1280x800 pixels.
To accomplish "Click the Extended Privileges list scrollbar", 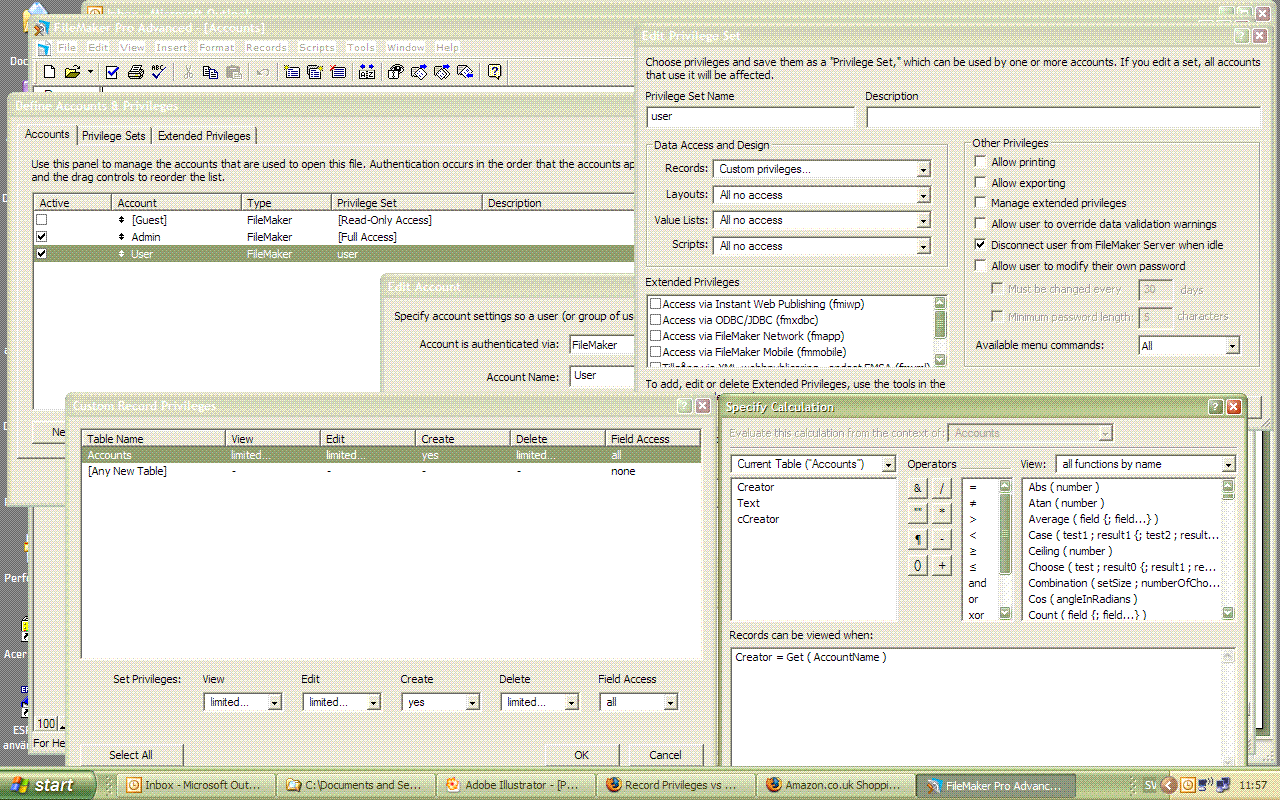I will click(940, 331).
